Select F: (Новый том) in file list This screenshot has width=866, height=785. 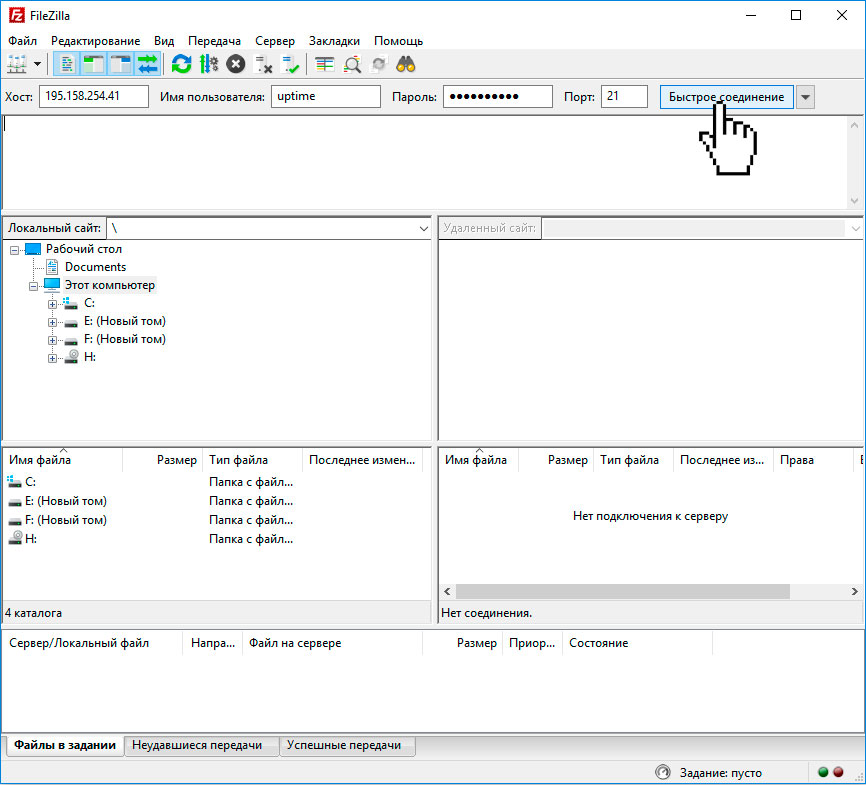tap(66, 520)
